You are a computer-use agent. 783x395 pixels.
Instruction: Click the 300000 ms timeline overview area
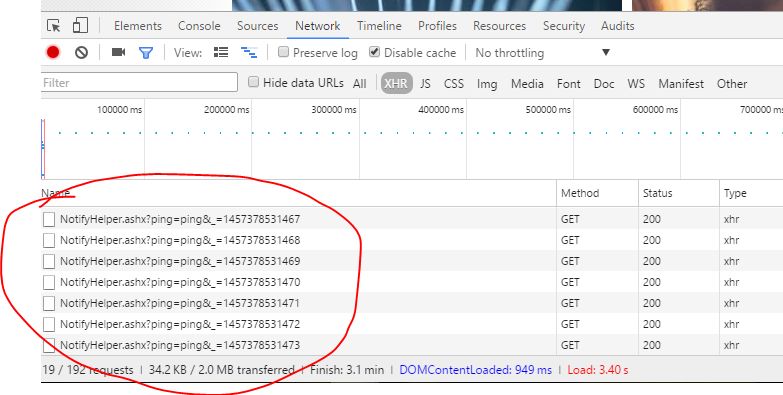coord(305,138)
